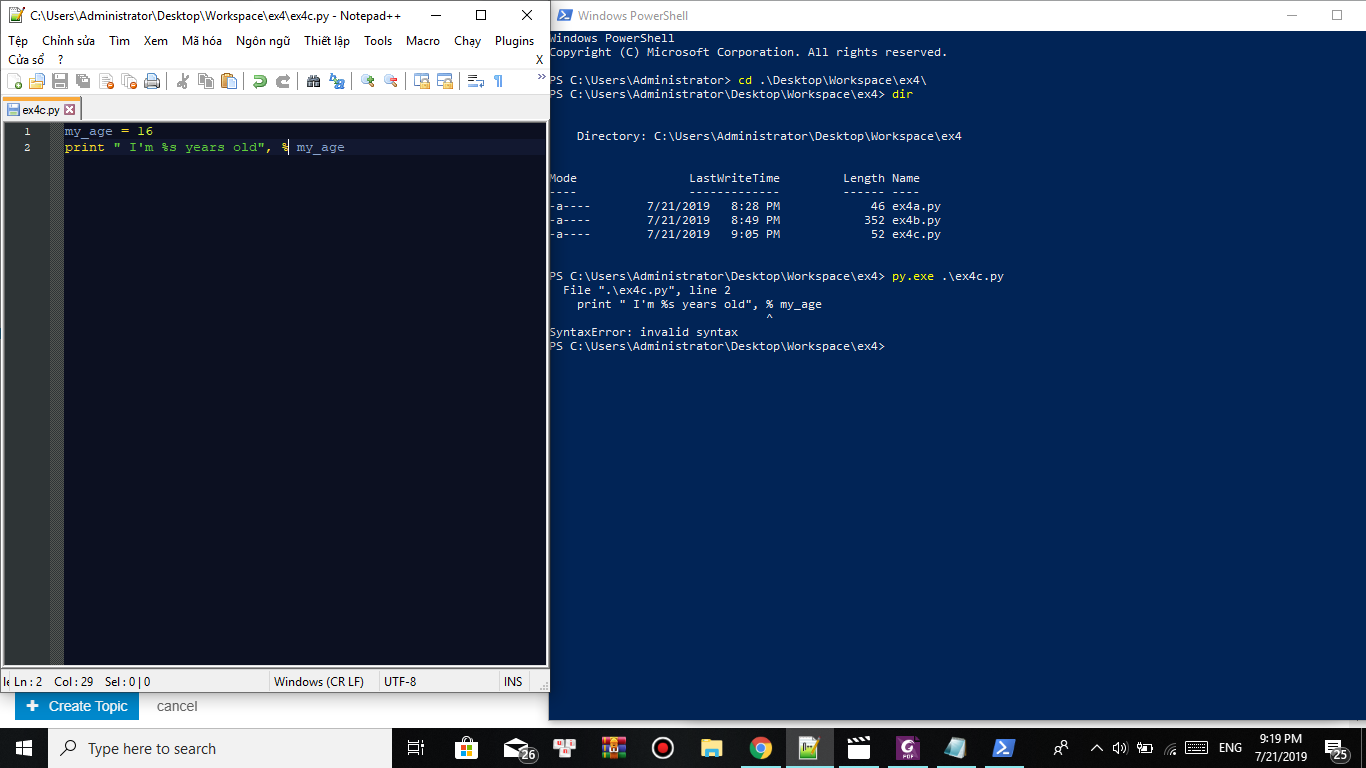Close the ex4c.py tab
This screenshot has width=1366, height=768.
69,110
